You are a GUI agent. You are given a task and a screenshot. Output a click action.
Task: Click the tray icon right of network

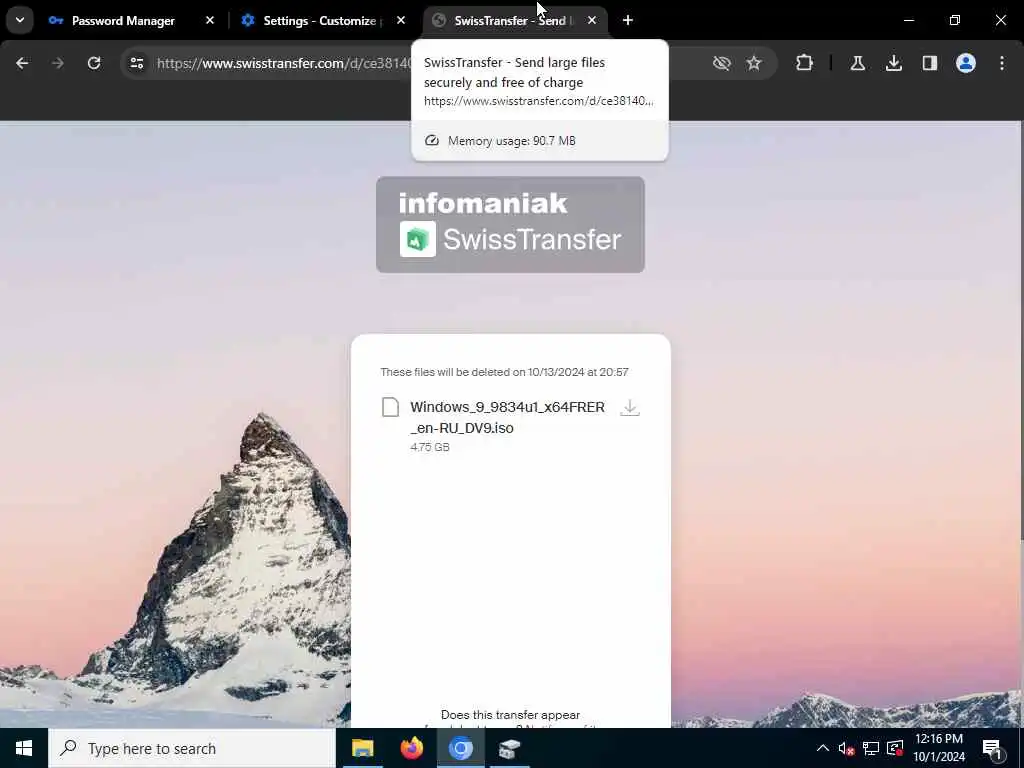point(895,748)
